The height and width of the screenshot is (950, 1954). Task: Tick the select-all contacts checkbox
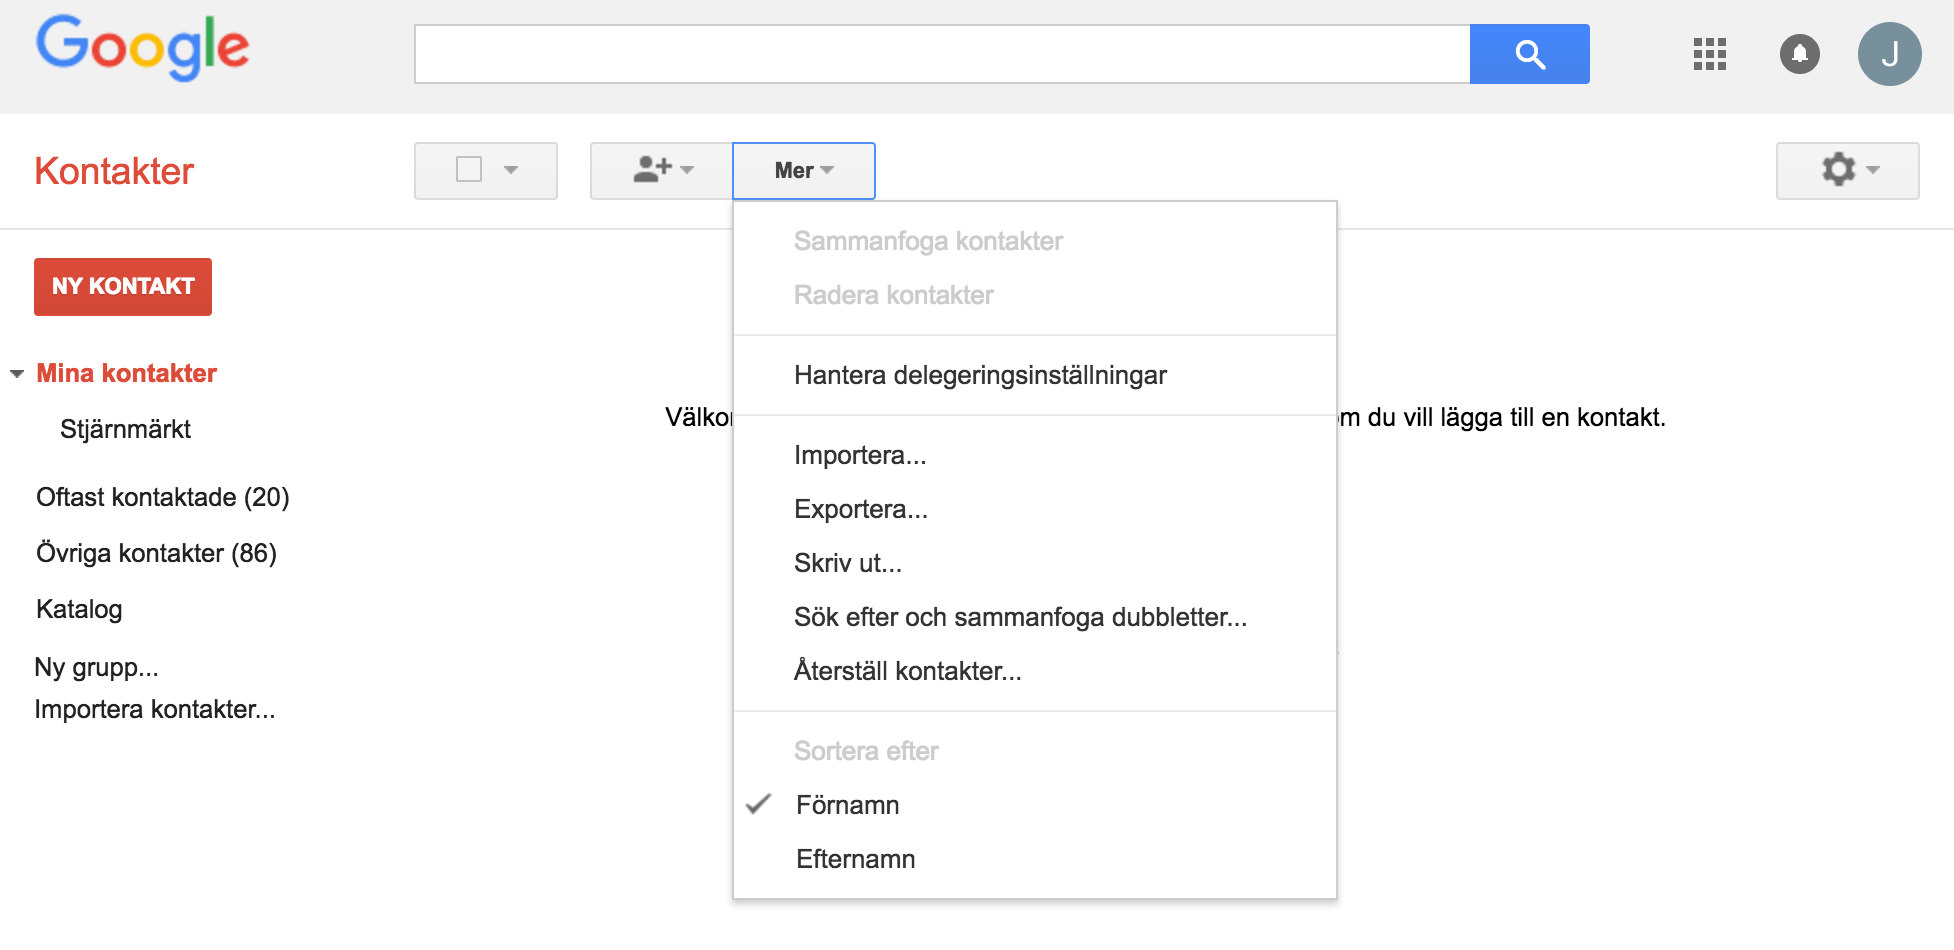pyautogui.click(x=469, y=170)
